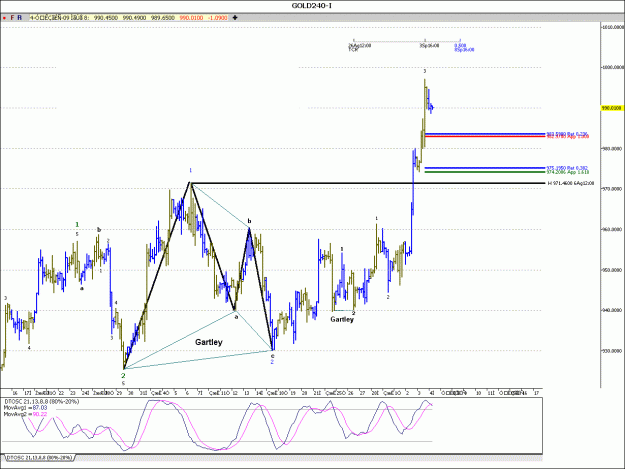Click the red 990.0100 last price value
Screen dimensions: 625x469
(x=191, y=18)
